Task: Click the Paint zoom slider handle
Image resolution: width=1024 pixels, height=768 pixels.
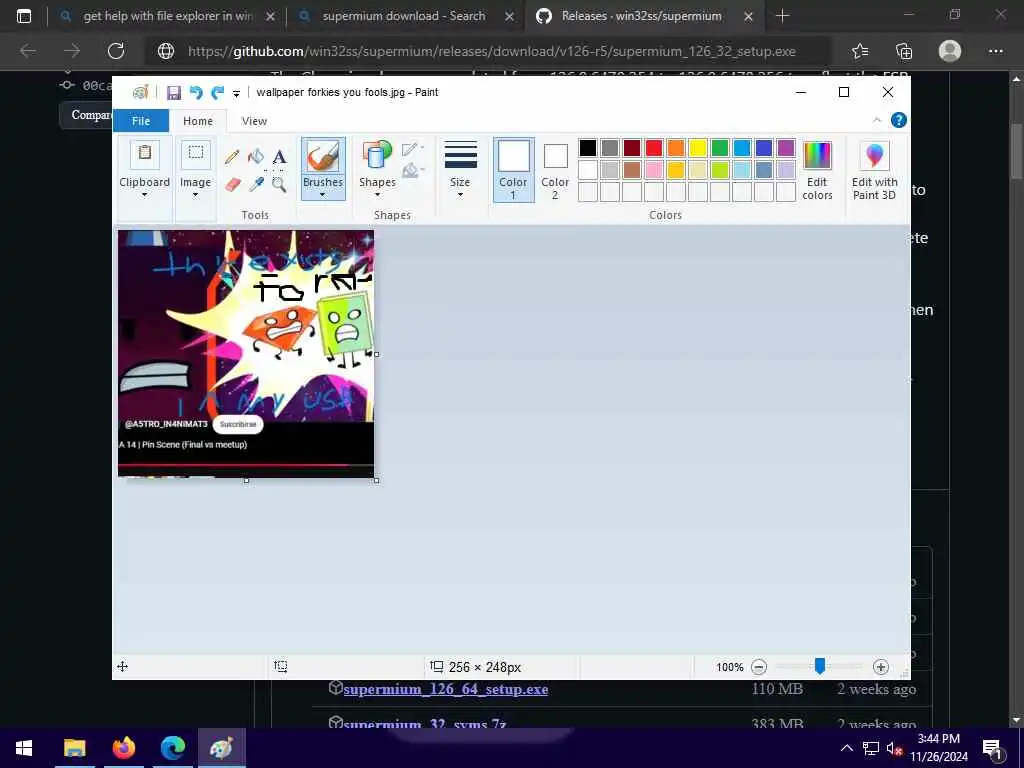Action: pyautogui.click(x=820, y=666)
